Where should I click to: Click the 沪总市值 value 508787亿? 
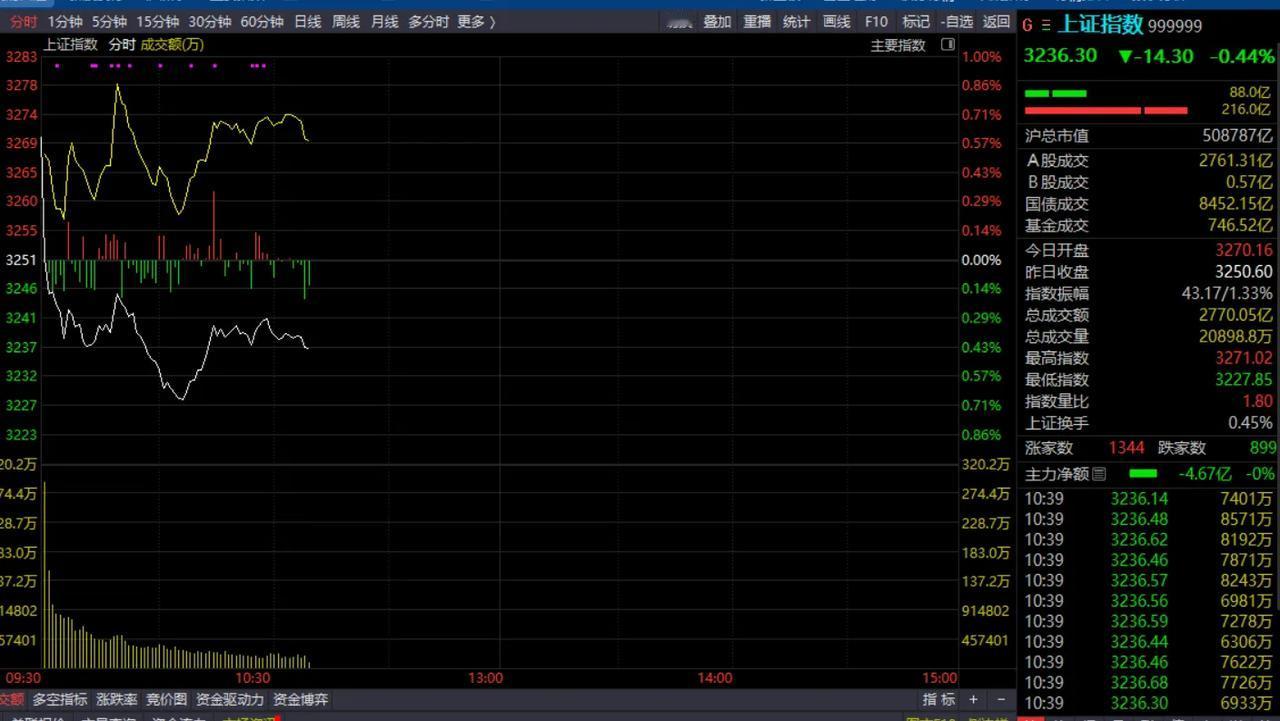[x=1237, y=136]
